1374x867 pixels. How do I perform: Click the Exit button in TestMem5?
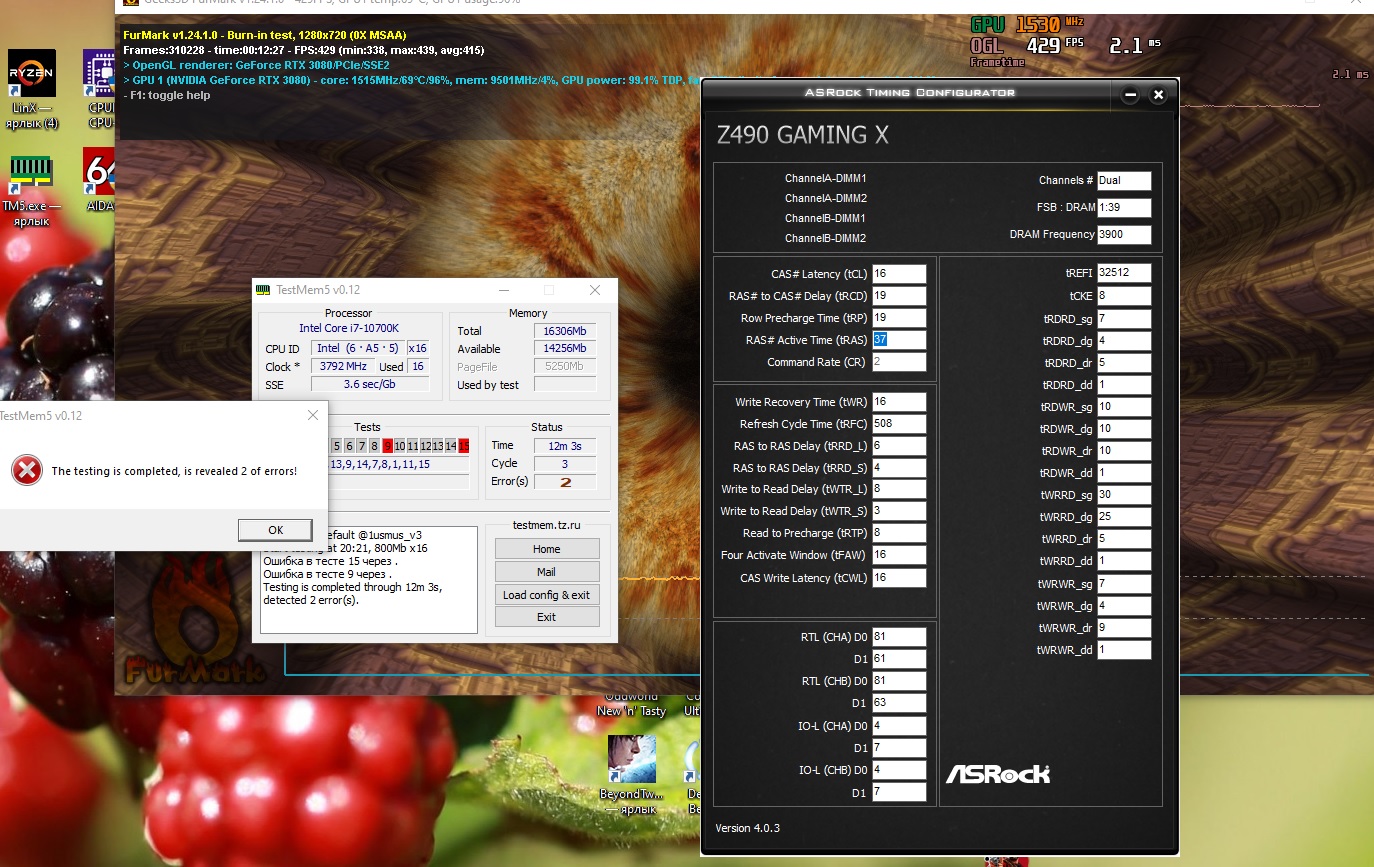(547, 617)
